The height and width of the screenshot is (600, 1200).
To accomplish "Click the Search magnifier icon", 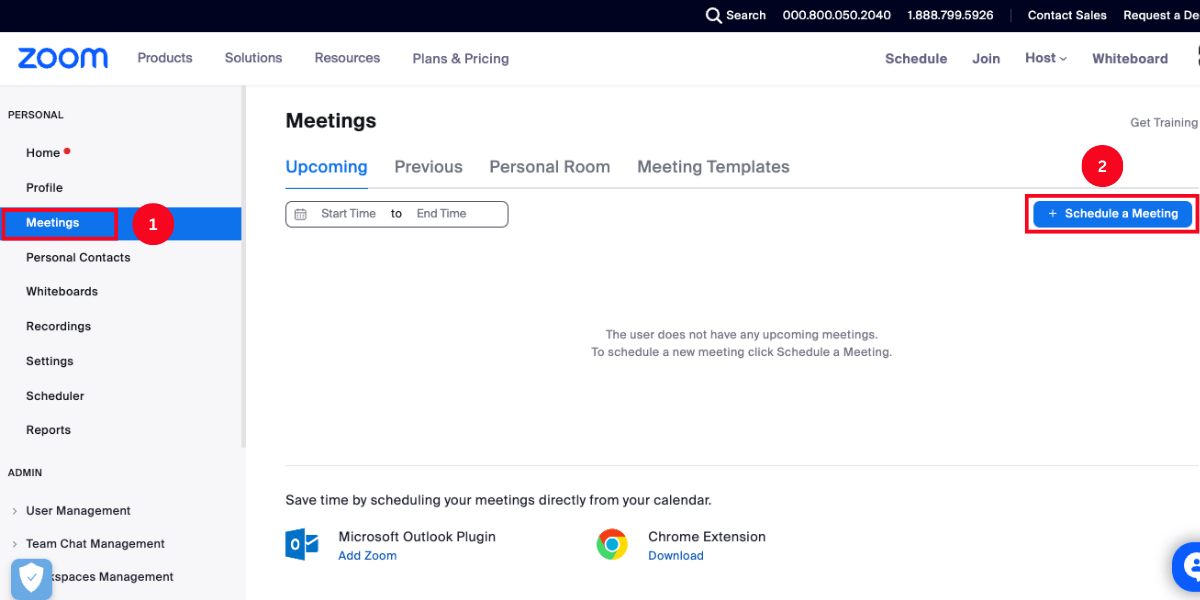I will point(713,15).
